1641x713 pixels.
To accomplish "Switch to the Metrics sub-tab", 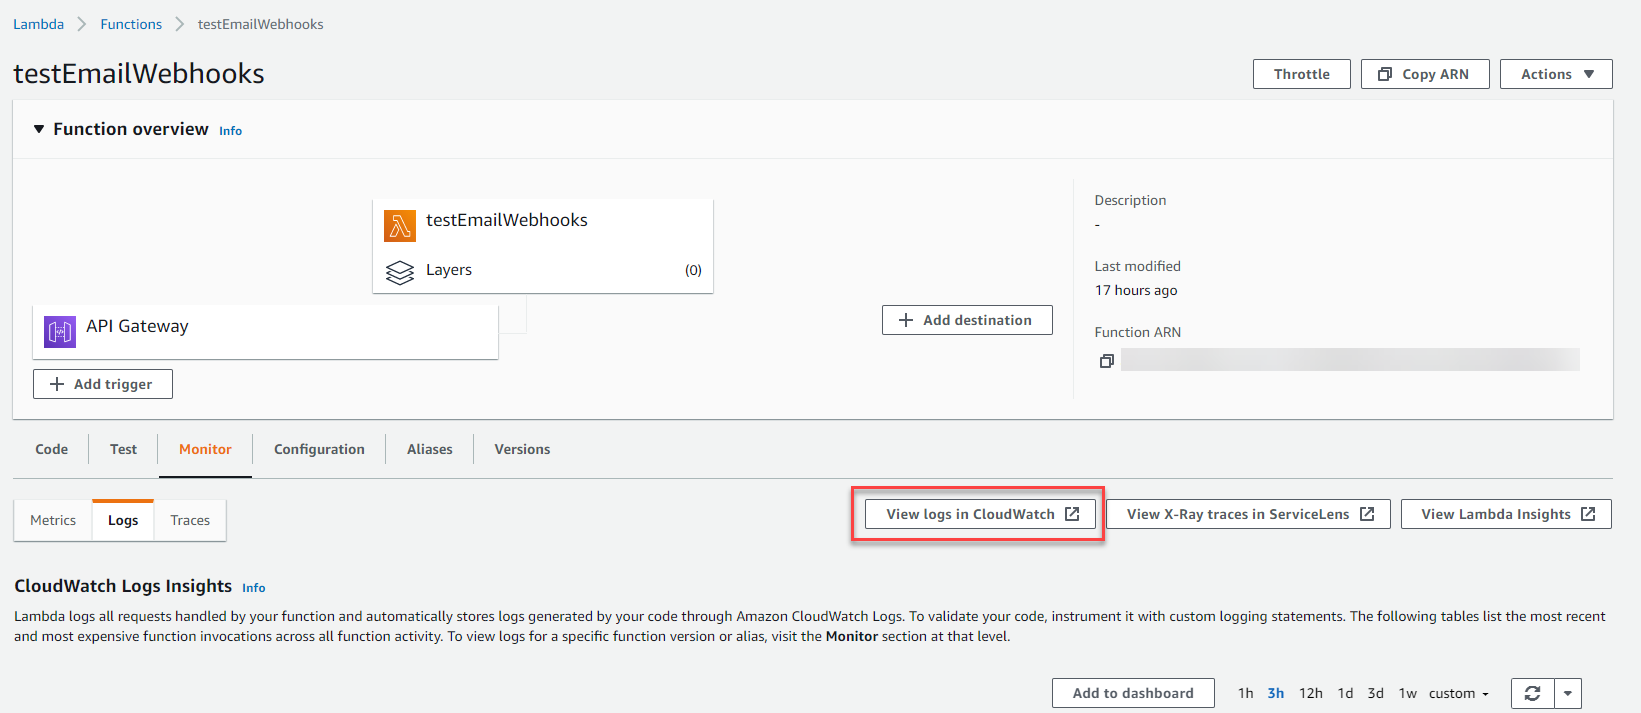I will click(x=53, y=520).
